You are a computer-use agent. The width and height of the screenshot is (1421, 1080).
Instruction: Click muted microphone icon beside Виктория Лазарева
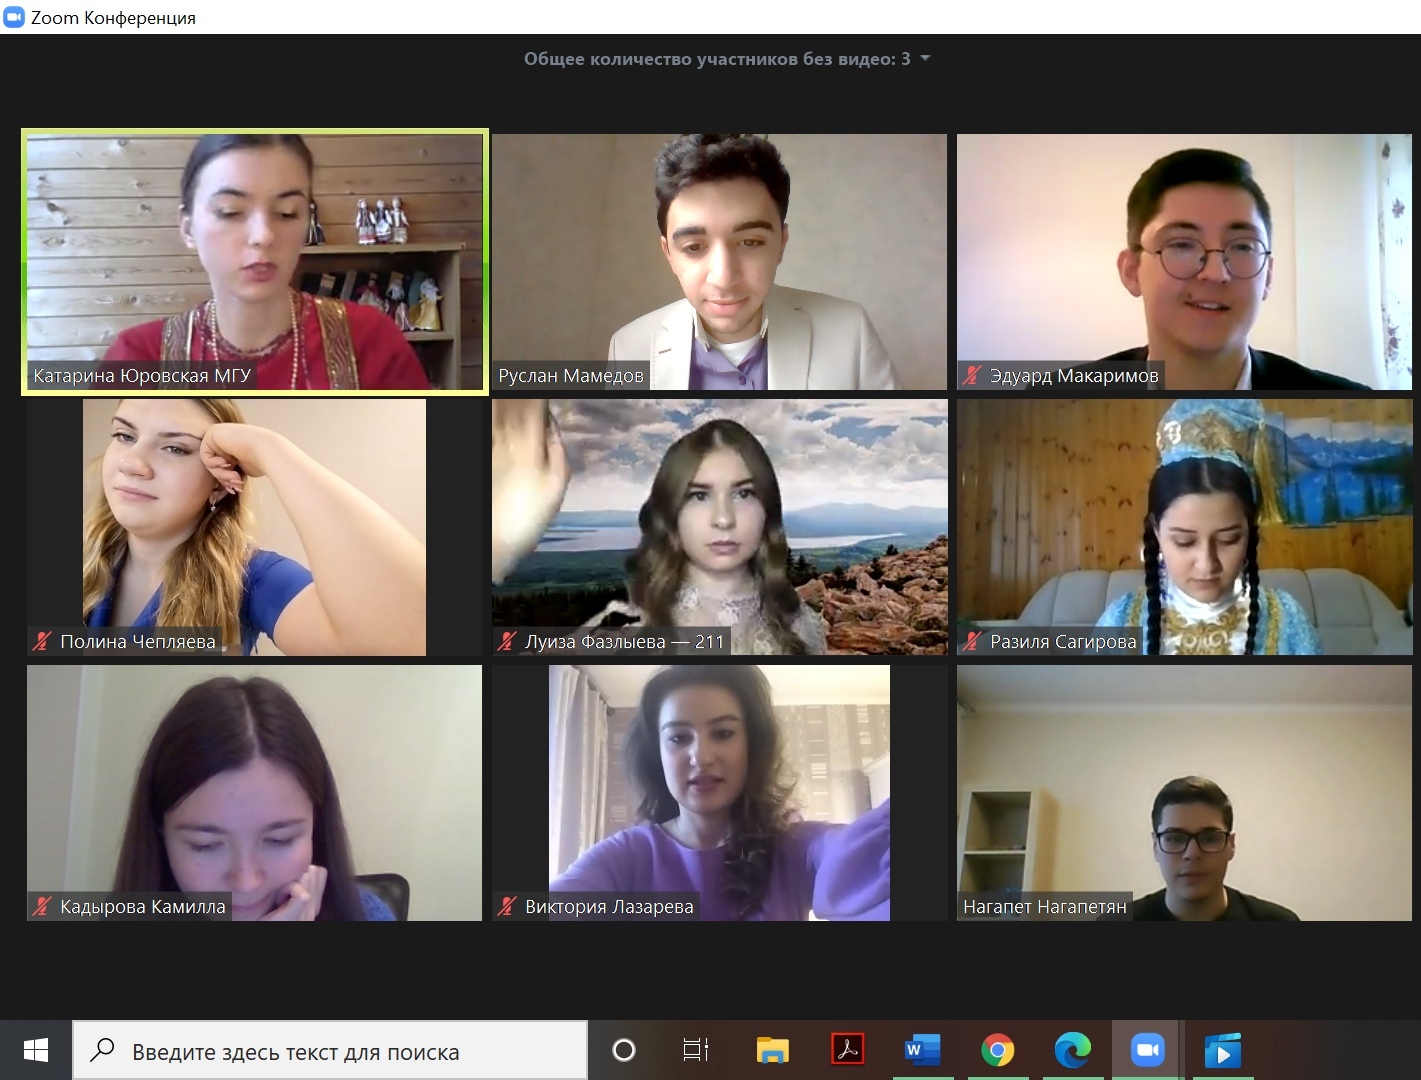pyautogui.click(x=507, y=907)
